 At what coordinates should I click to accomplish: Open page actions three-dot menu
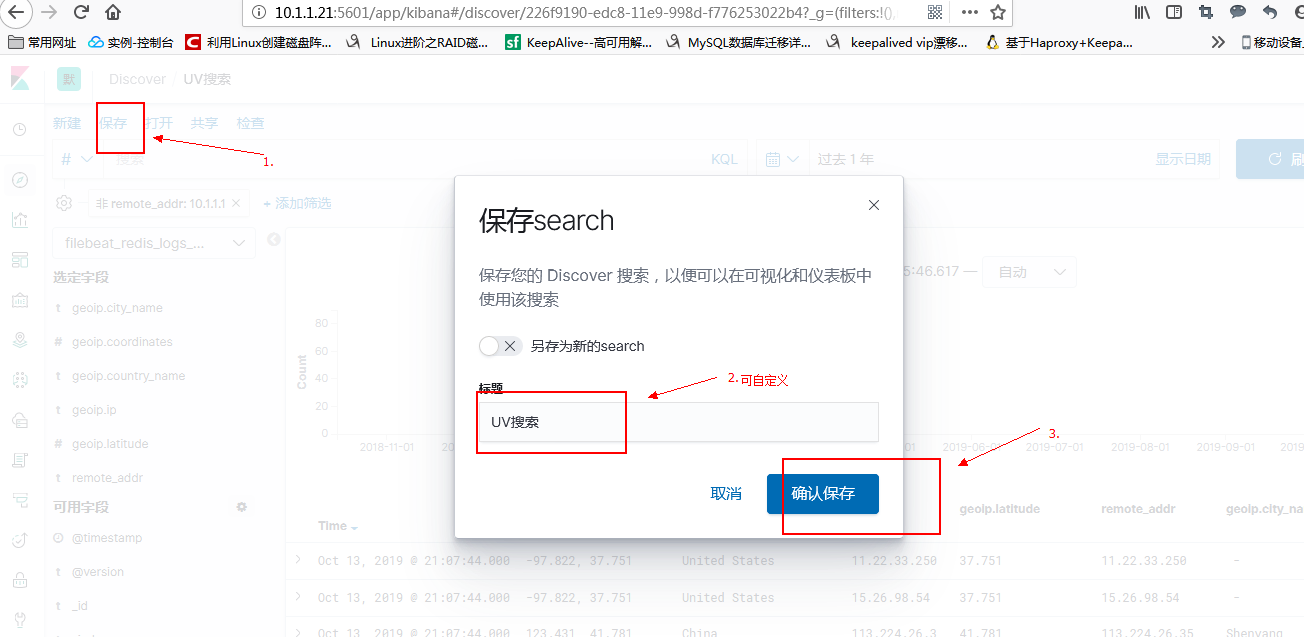click(x=969, y=13)
